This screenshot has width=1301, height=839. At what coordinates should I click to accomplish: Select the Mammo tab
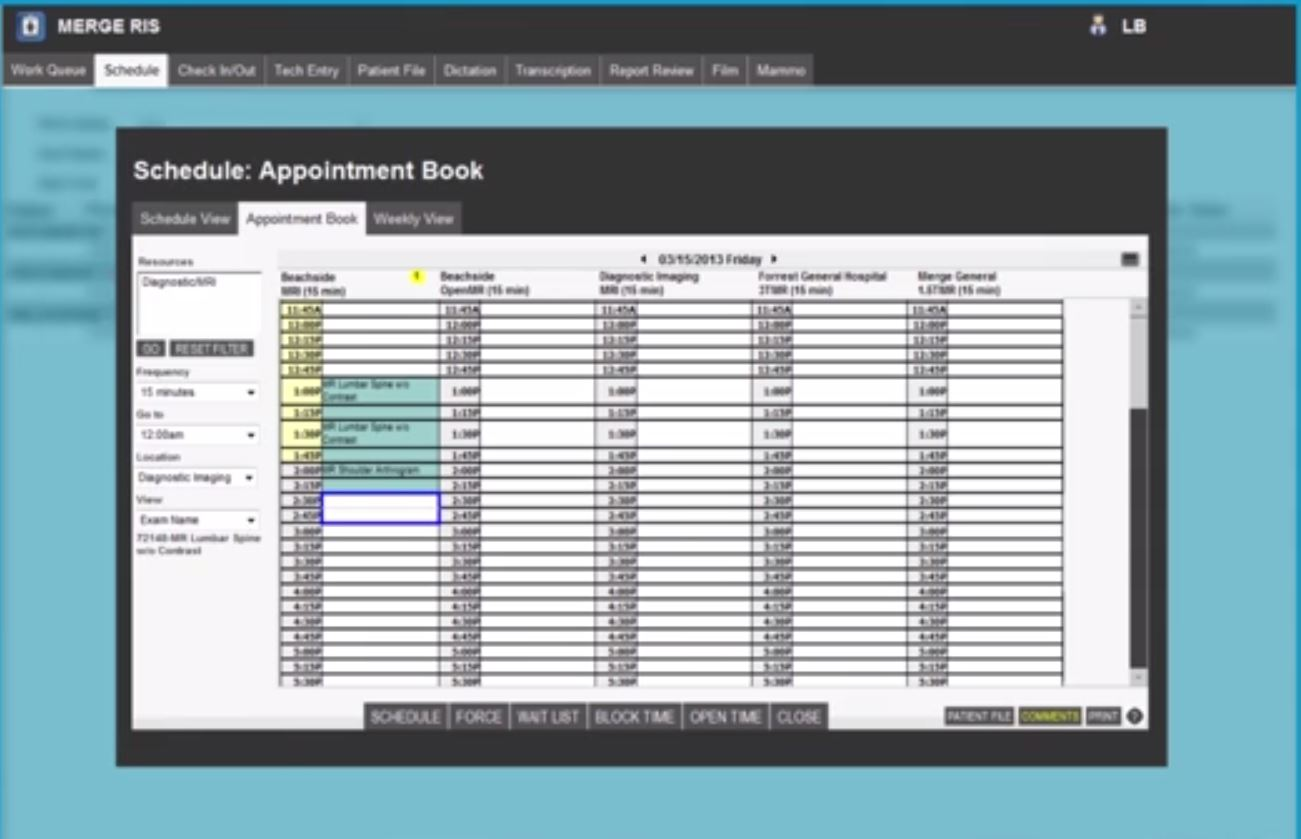point(780,71)
